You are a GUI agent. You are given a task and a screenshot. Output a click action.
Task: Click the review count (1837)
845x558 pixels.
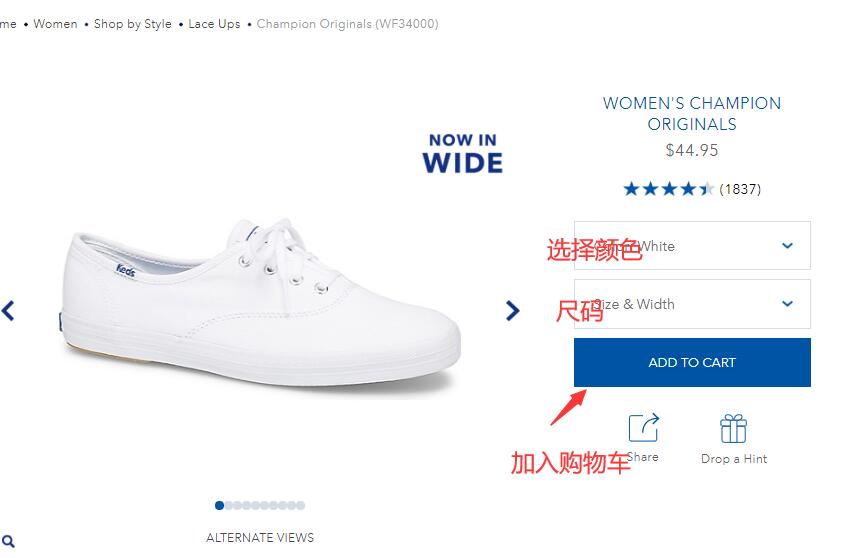(740, 189)
